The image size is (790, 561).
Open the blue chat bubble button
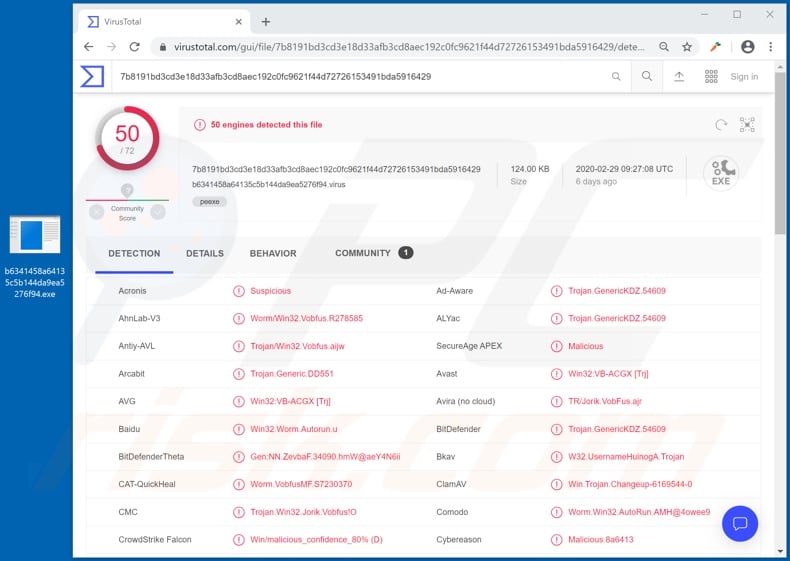coord(740,524)
